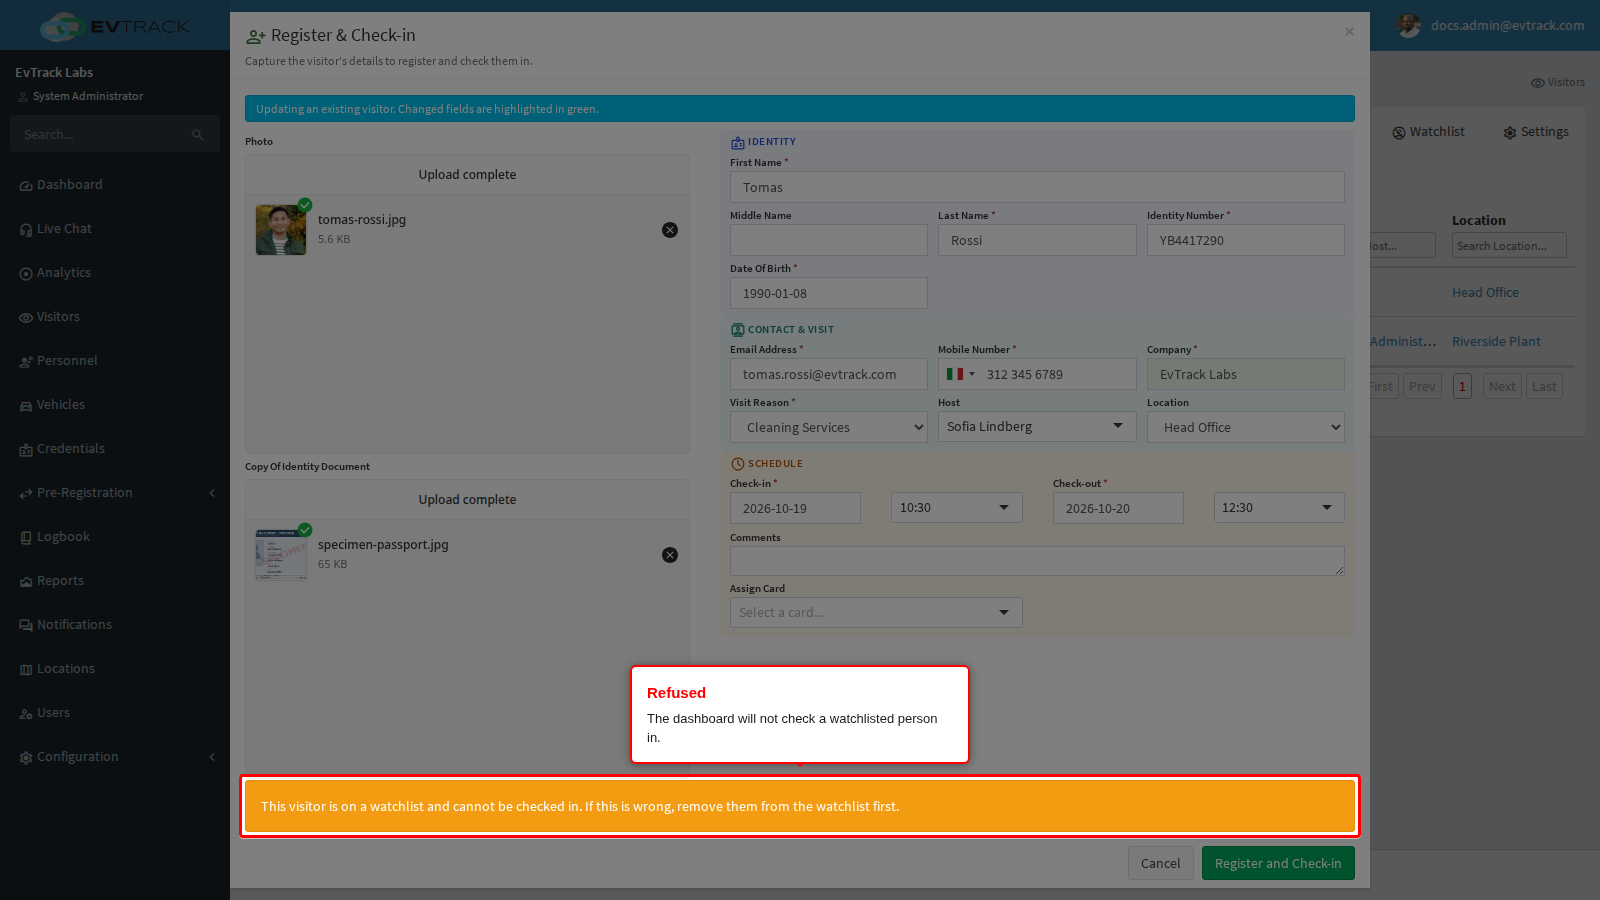This screenshot has width=1600, height=900.
Task: Open the Host dropdown showing Sofia Lindberg
Action: pyautogui.click(x=1037, y=427)
